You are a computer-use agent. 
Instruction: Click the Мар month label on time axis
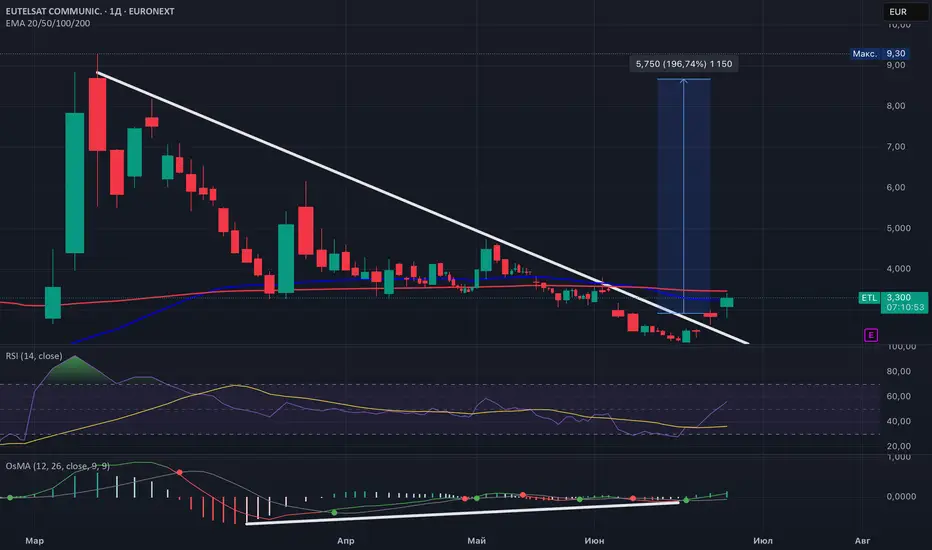[34, 540]
